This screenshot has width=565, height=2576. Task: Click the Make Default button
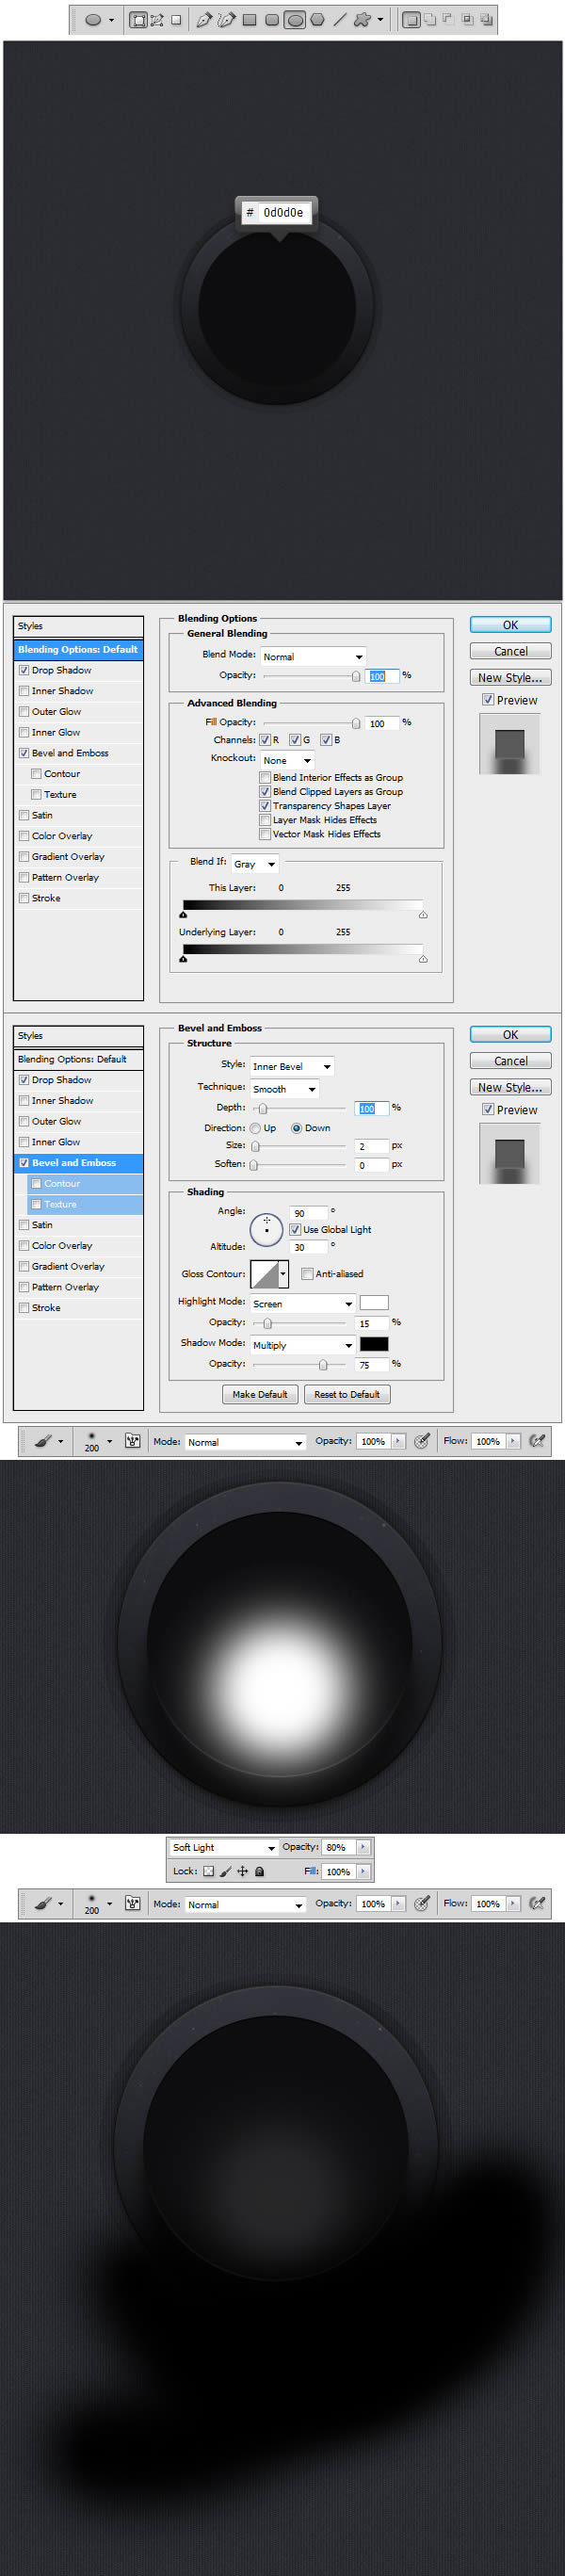click(259, 1394)
